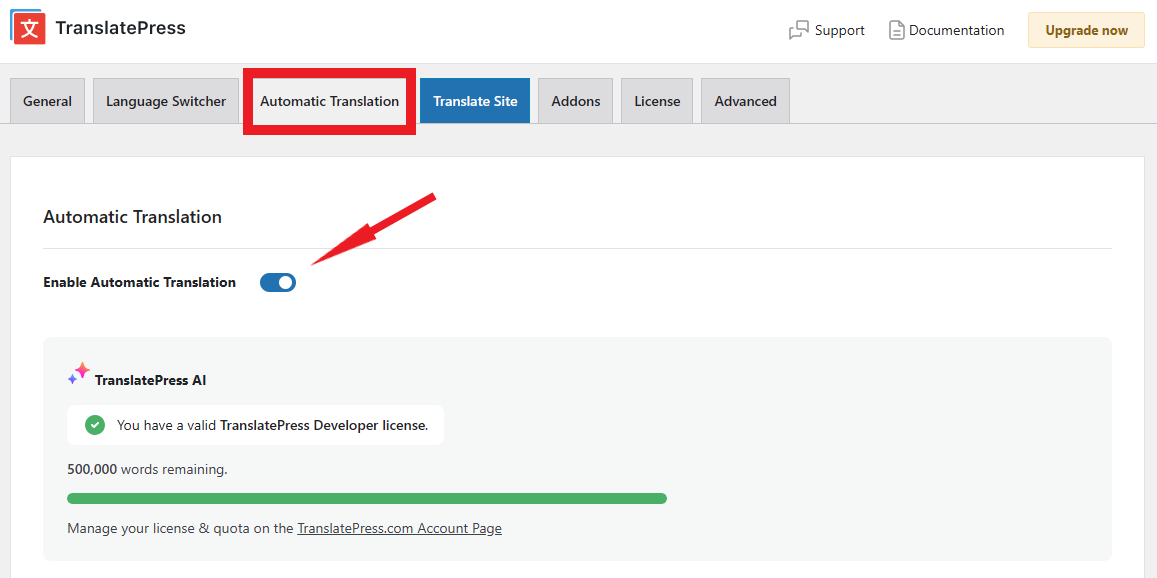Open the Addons tab
The width and height of the screenshot is (1157, 578).
coord(575,100)
